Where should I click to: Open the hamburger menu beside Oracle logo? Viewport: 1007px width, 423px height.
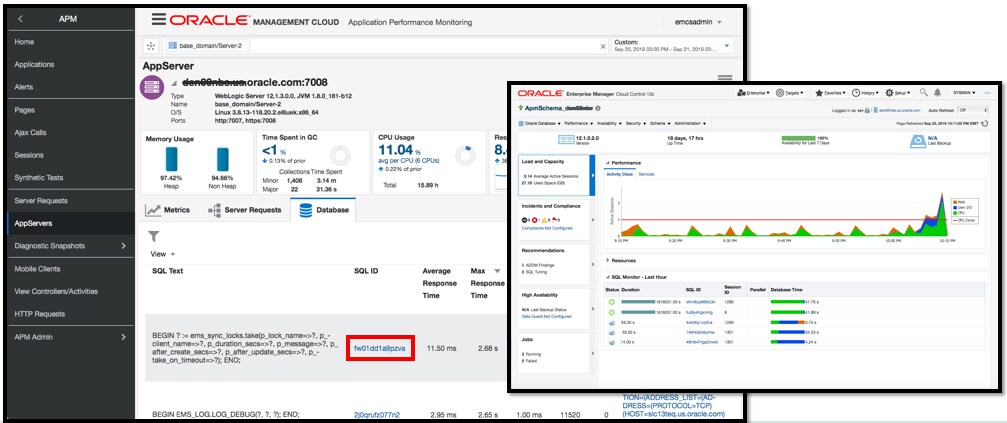(159, 19)
